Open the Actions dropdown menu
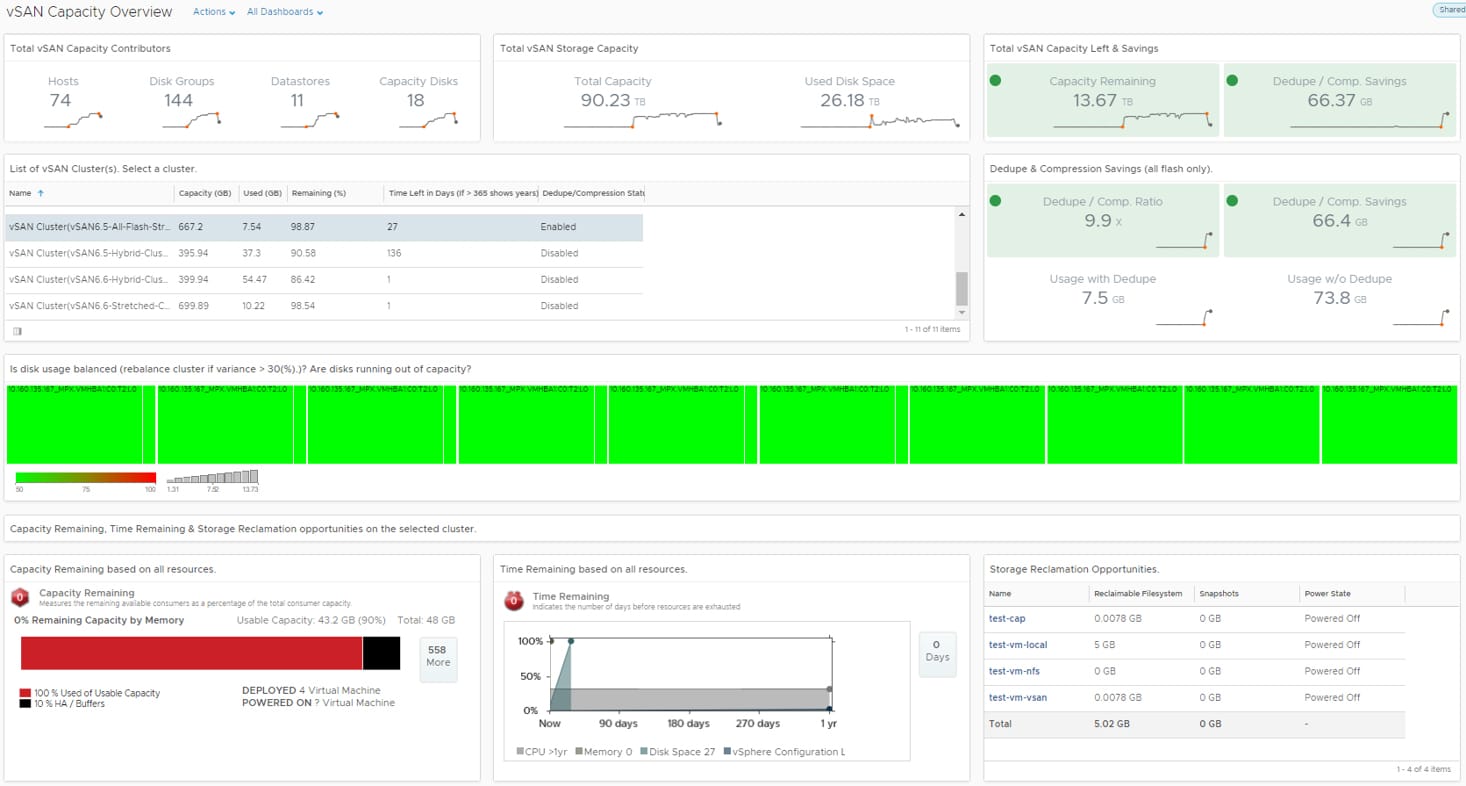This screenshot has width=1466, height=786. coord(213,12)
